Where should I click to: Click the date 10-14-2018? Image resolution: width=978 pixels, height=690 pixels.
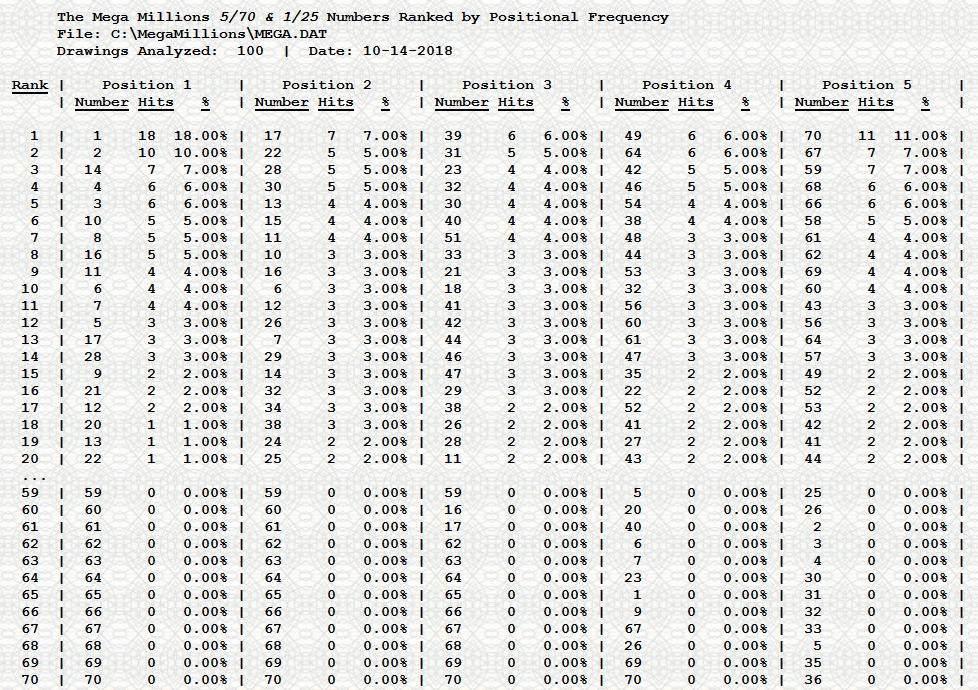pos(407,51)
